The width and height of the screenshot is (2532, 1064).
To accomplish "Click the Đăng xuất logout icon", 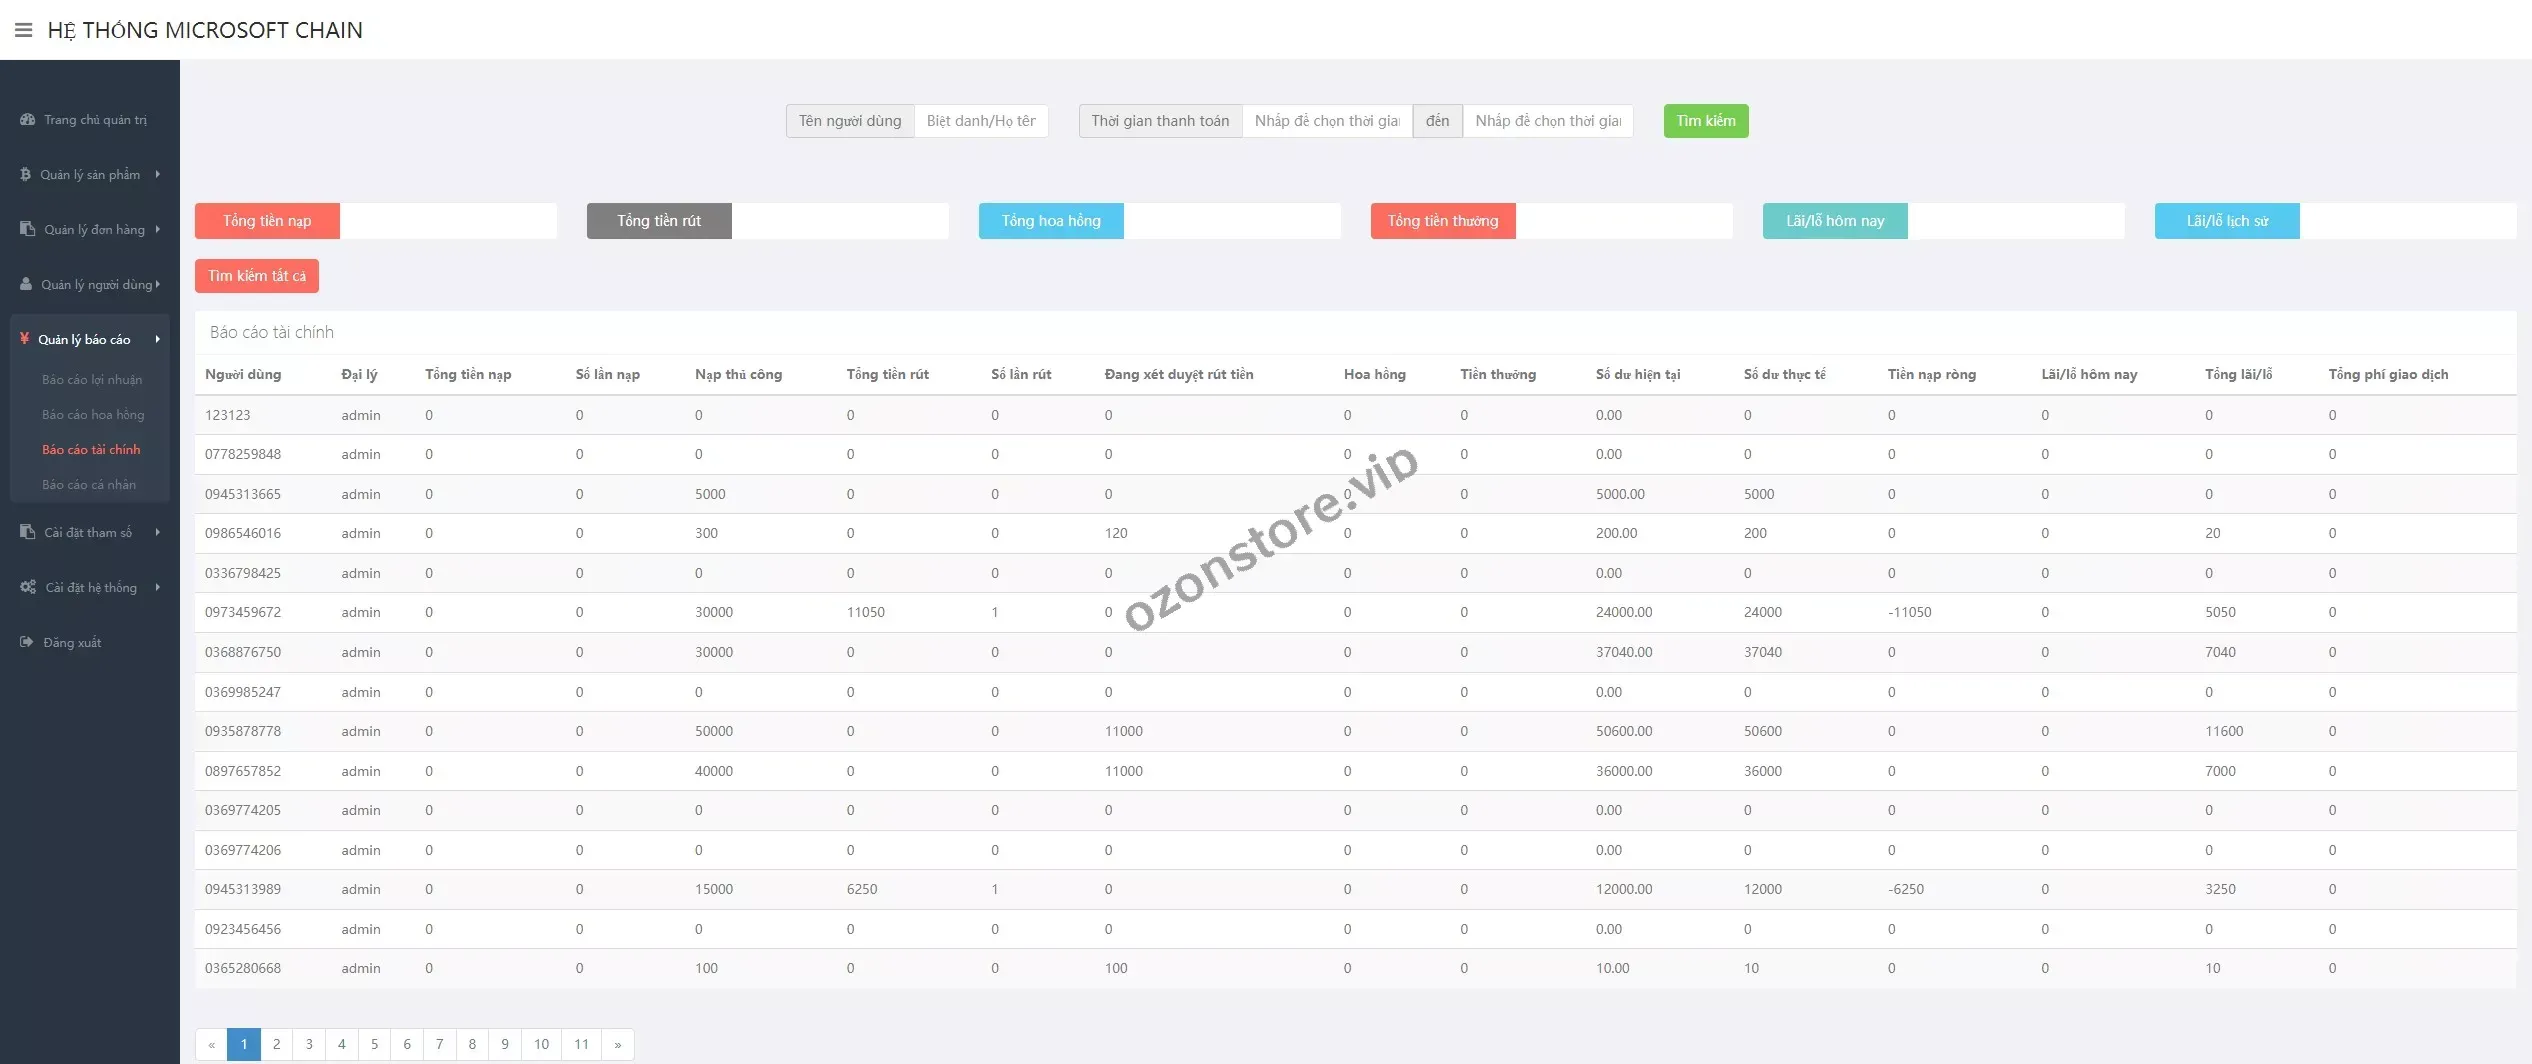I will click(x=27, y=643).
